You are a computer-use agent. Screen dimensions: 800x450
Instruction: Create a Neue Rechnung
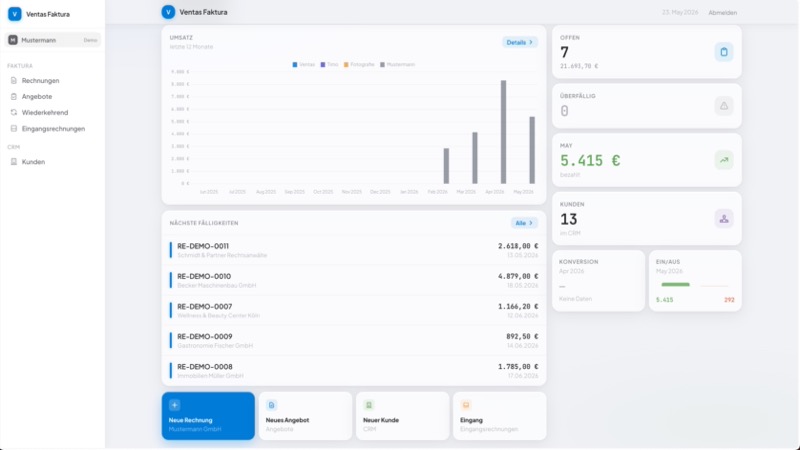click(208, 416)
